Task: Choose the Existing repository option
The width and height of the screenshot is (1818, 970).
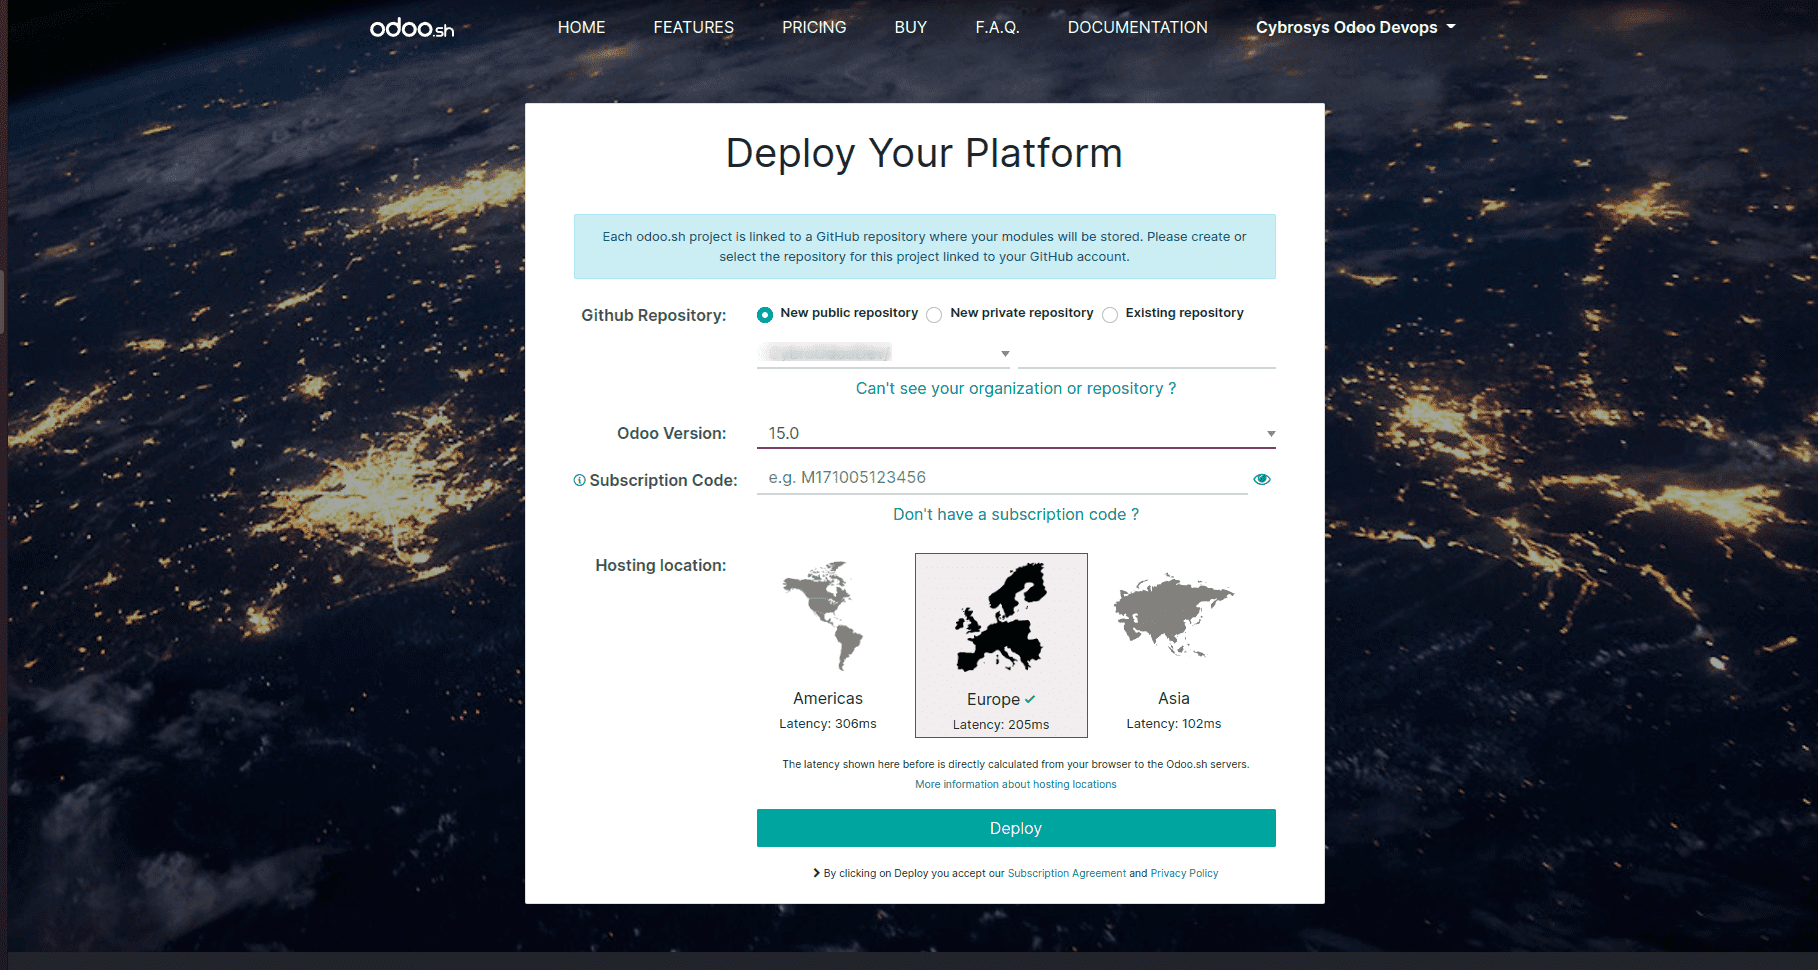Action: click(1110, 315)
